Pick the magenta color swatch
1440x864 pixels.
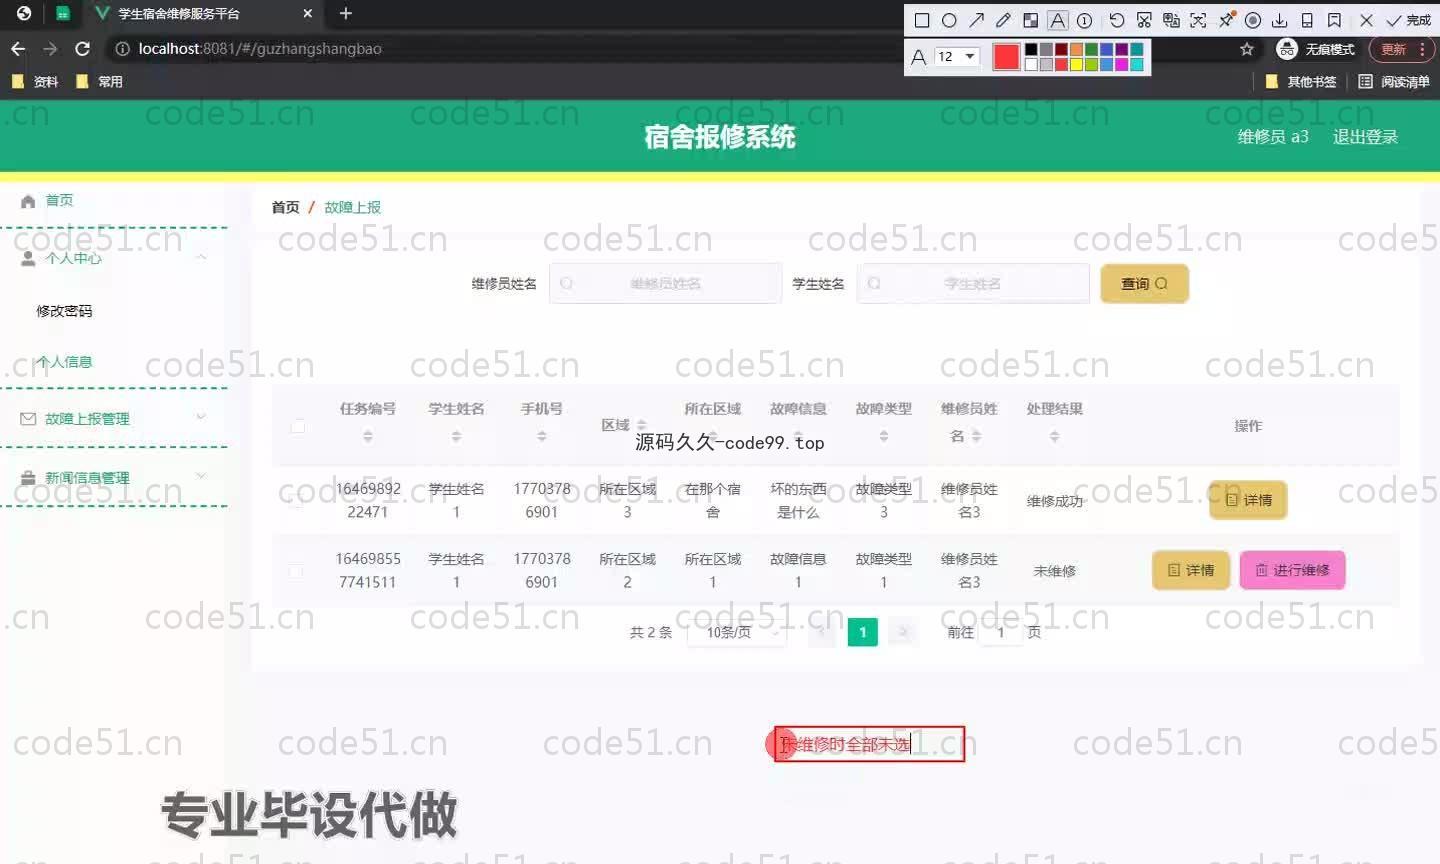[x=1121, y=65]
